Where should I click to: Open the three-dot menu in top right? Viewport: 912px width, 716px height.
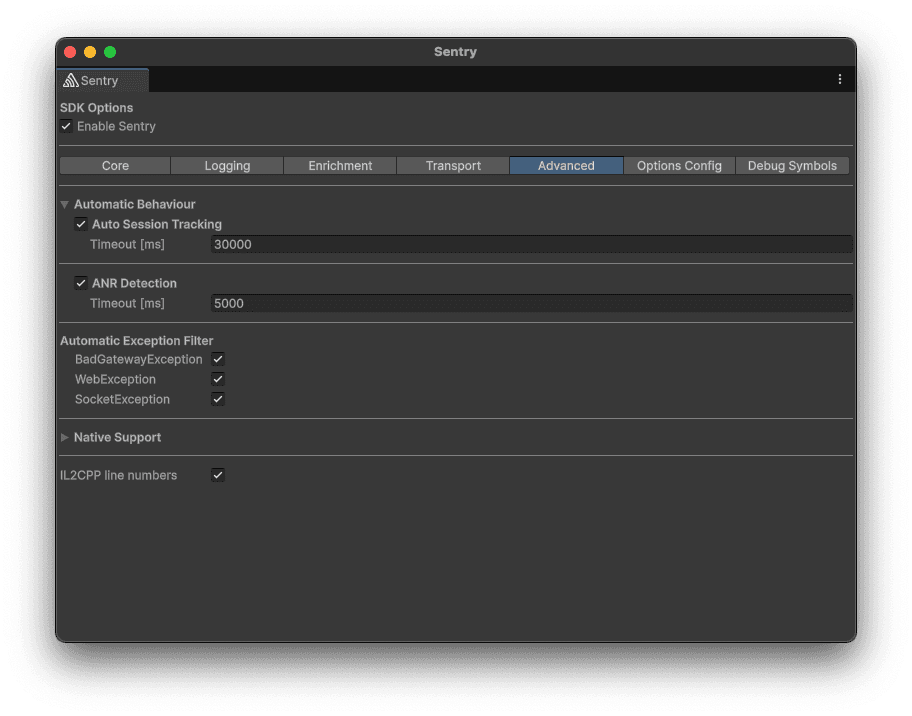tap(840, 79)
